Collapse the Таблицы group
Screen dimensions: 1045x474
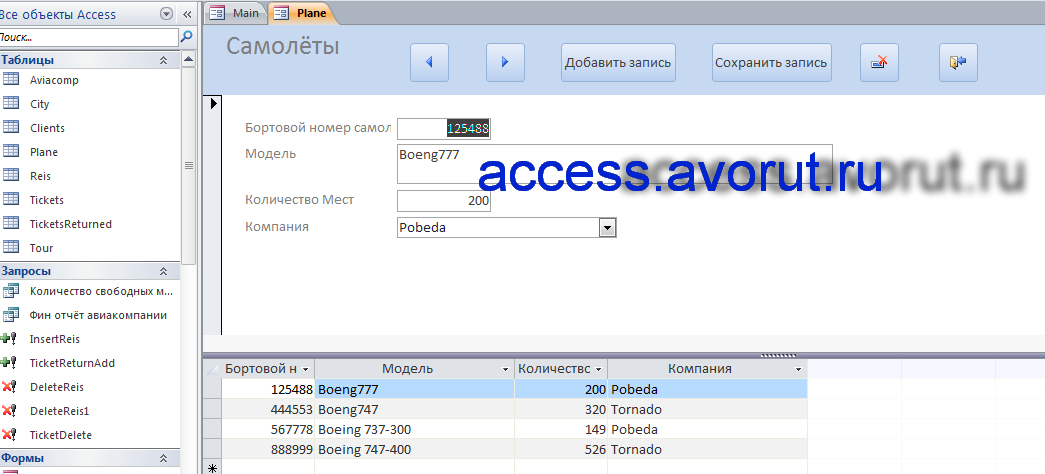point(163,60)
